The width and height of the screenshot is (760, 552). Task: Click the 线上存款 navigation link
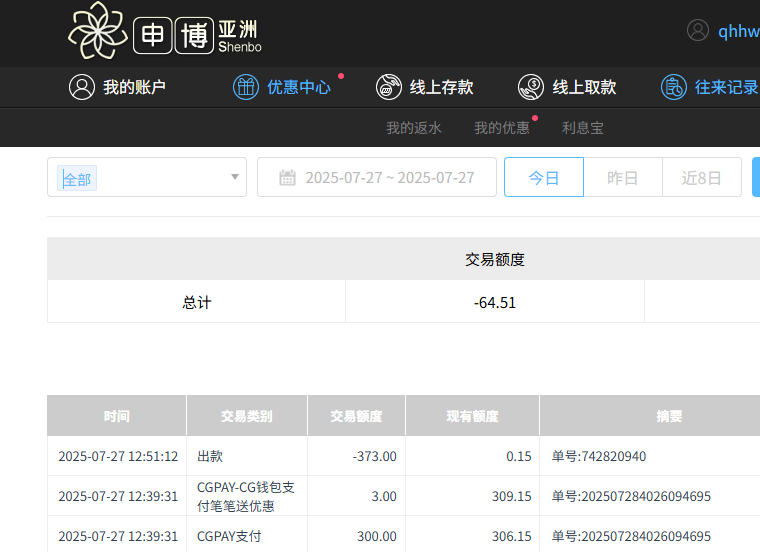pos(441,87)
